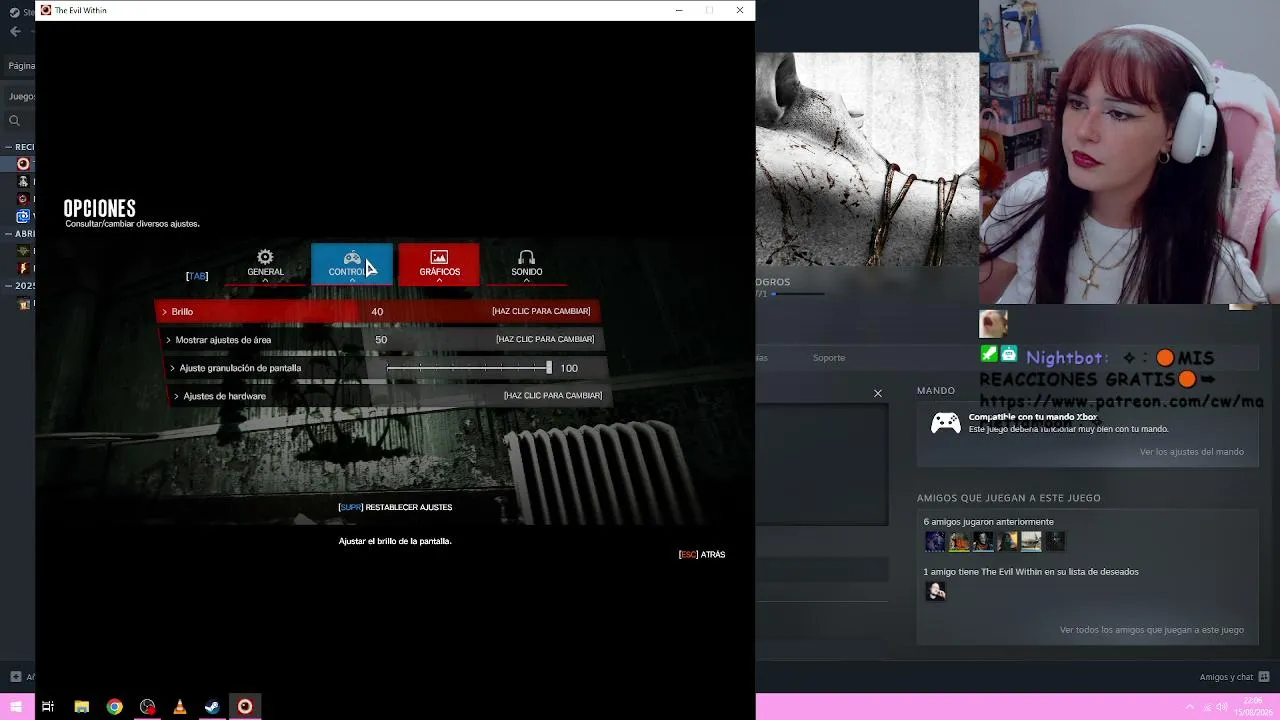Open the Windows Start menu
Viewport: 1280px width, 720px height.
click(x=16, y=707)
